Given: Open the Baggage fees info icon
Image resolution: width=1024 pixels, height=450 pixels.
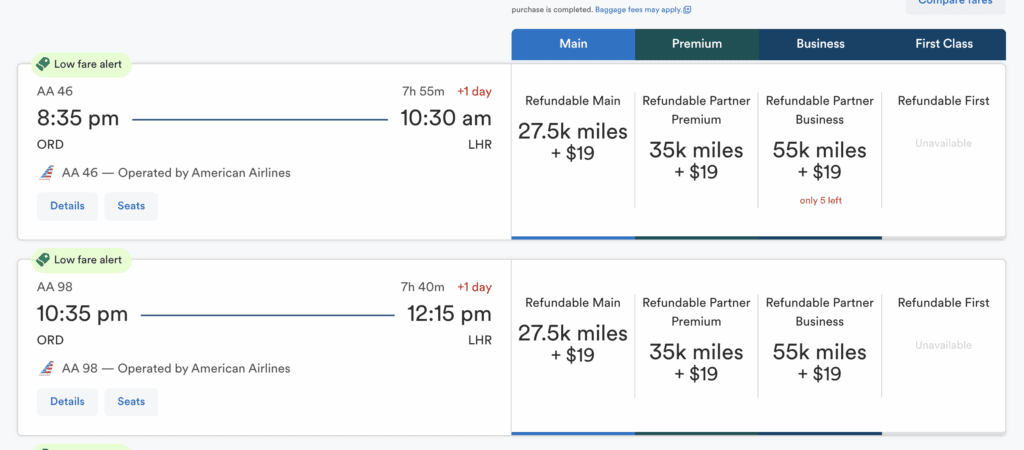Looking at the screenshot, I should [x=687, y=10].
